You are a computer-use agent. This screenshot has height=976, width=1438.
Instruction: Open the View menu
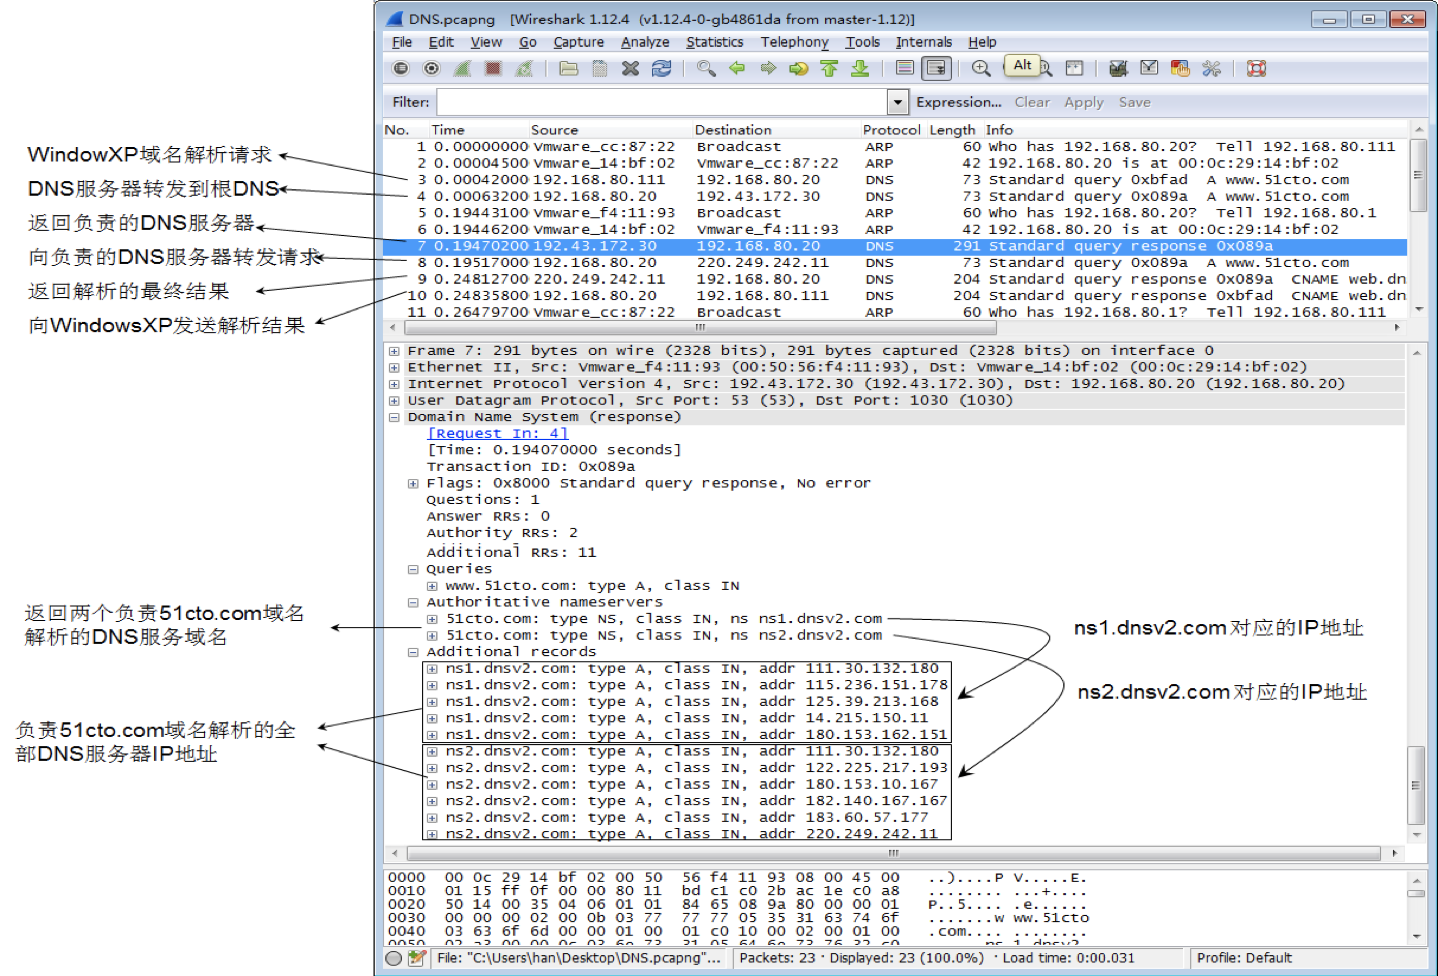[x=486, y=42]
